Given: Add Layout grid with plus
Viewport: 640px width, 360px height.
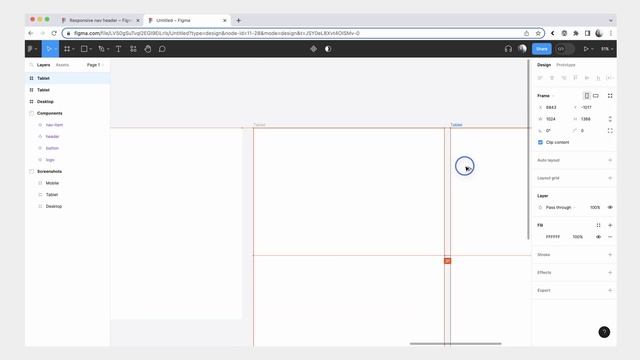Looking at the screenshot, I should coord(610,178).
